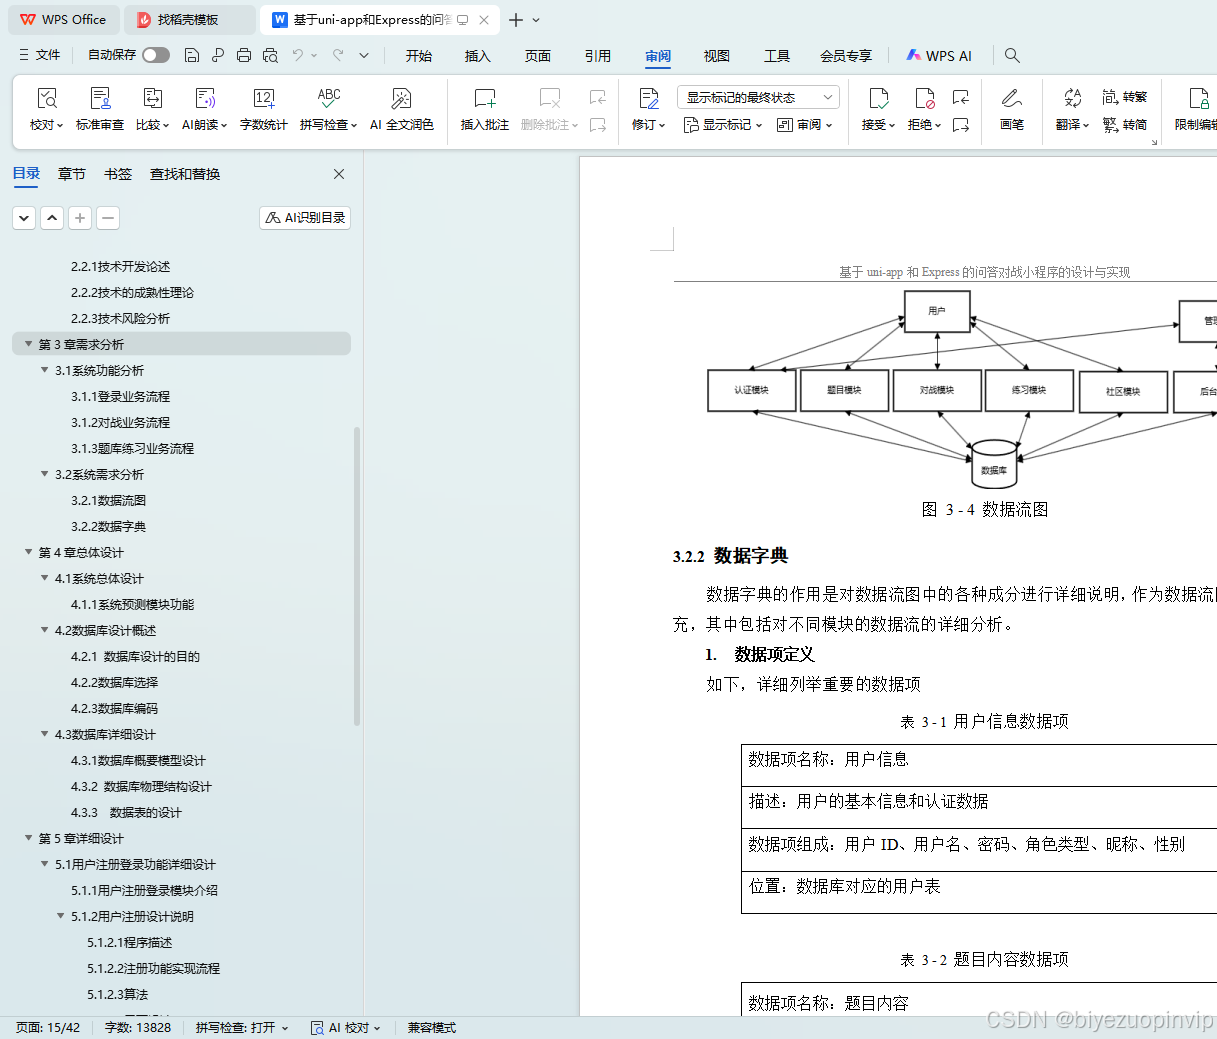The image size is (1217, 1039).
Task: Click the print icon in quick toolbar
Action: click(244, 55)
